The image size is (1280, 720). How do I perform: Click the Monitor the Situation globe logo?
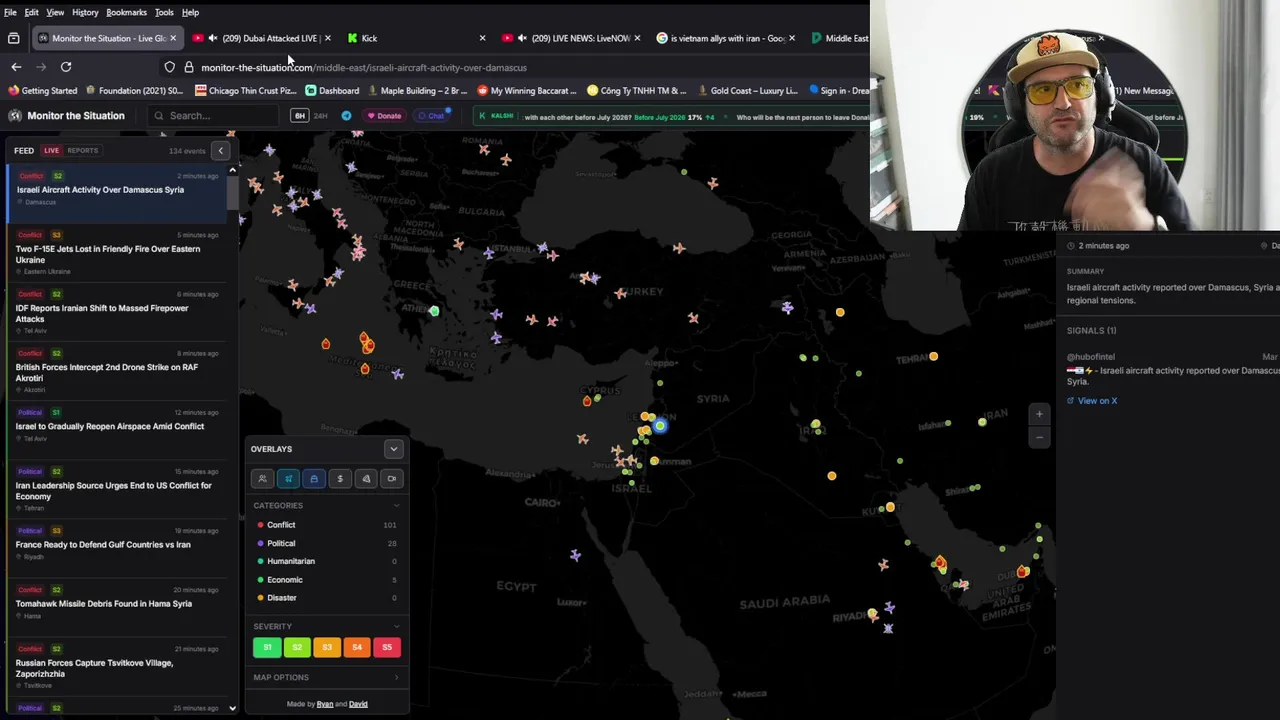15,116
